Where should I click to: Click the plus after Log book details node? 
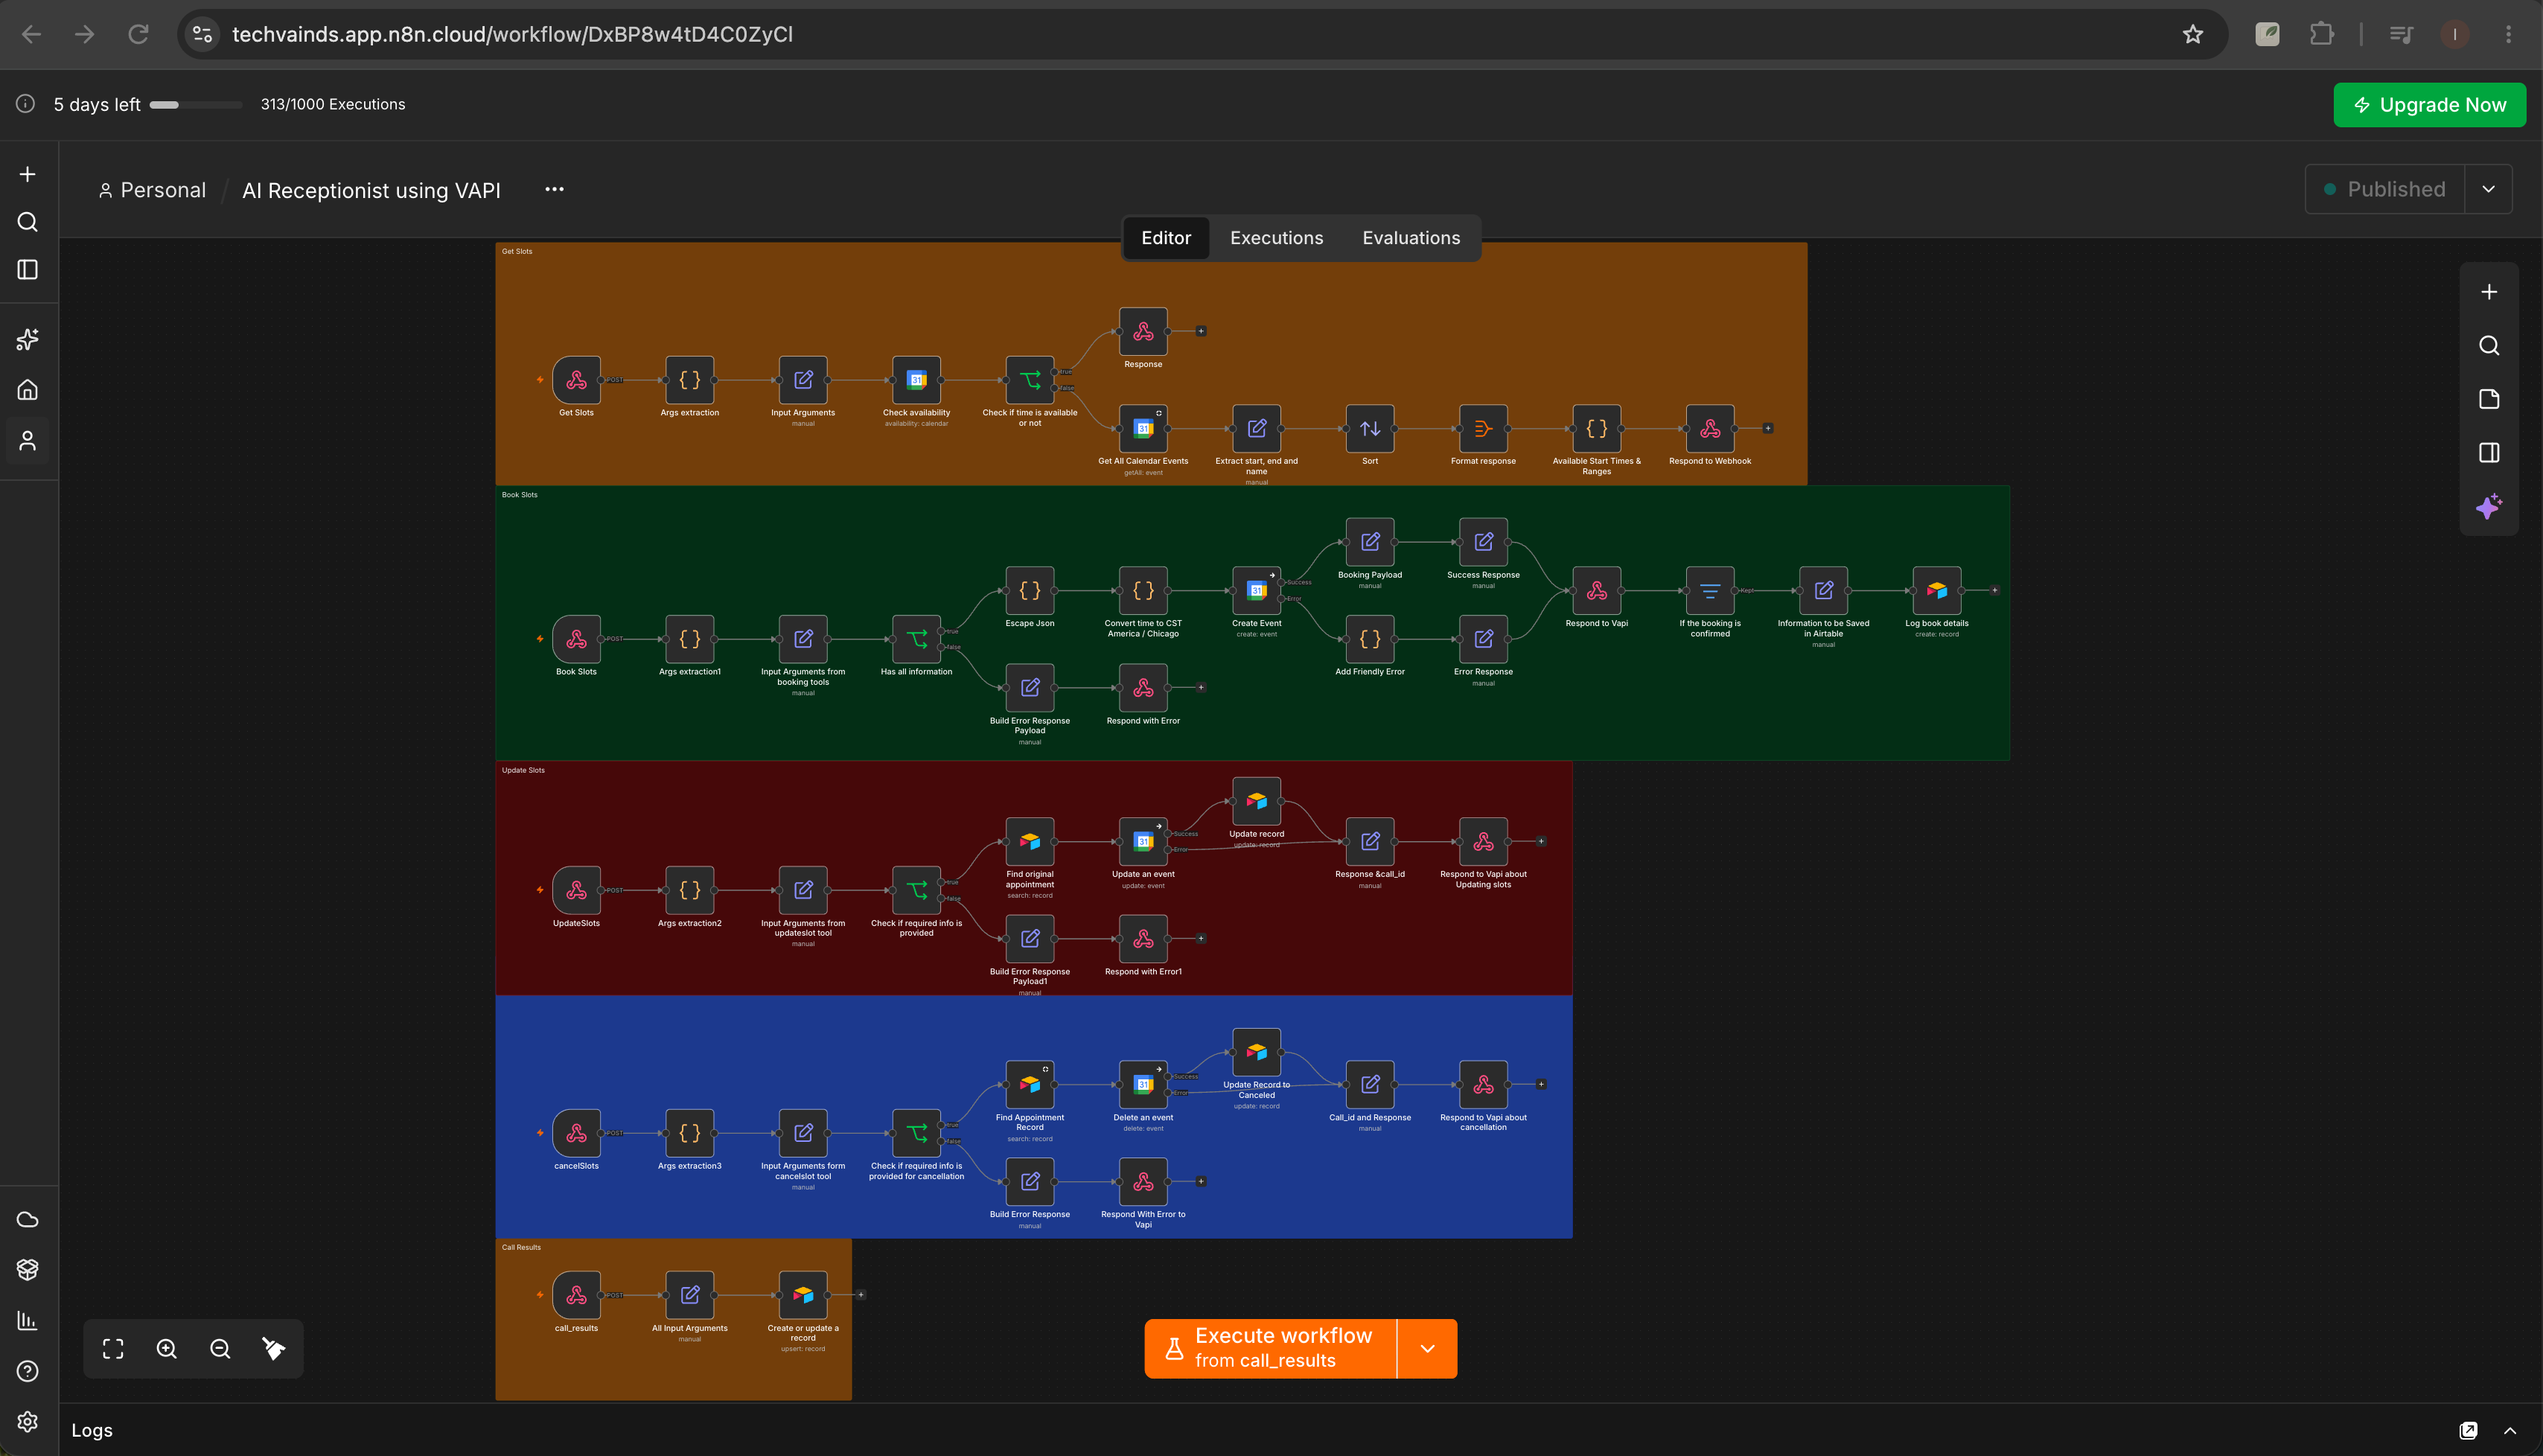1995,590
